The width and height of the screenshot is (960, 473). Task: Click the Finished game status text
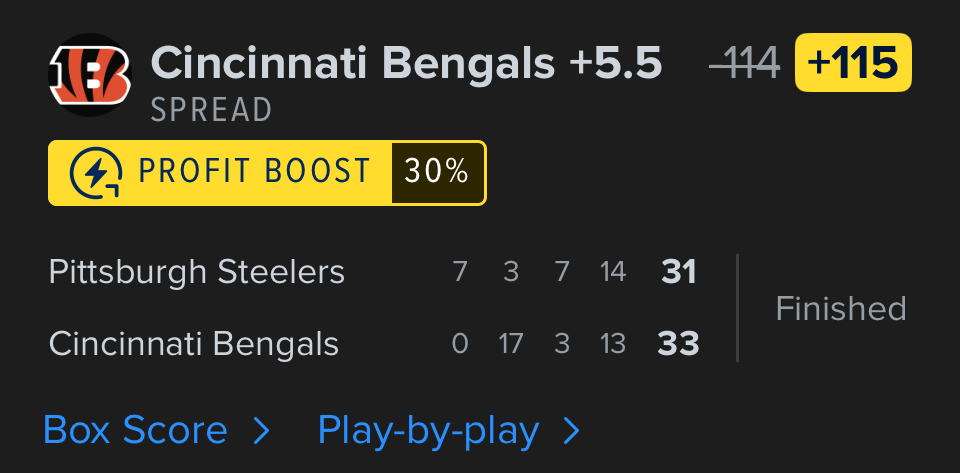coord(841,308)
